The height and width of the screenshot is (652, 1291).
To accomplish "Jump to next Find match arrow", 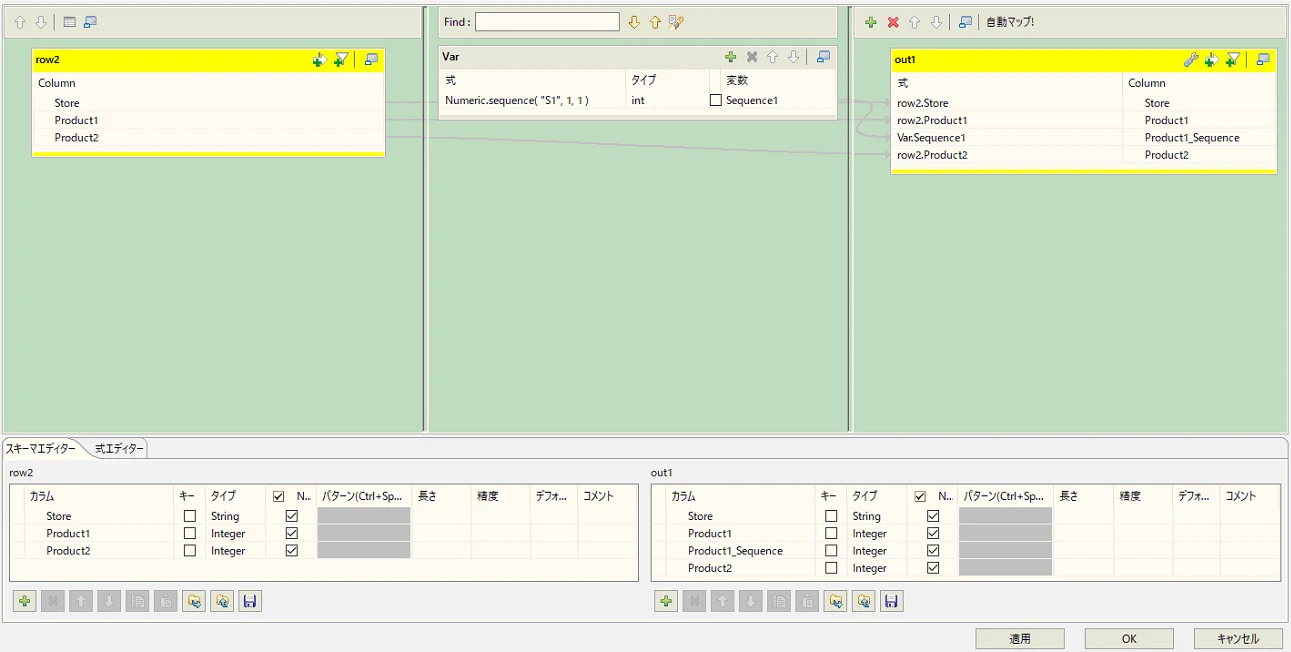I will point(634,22).
